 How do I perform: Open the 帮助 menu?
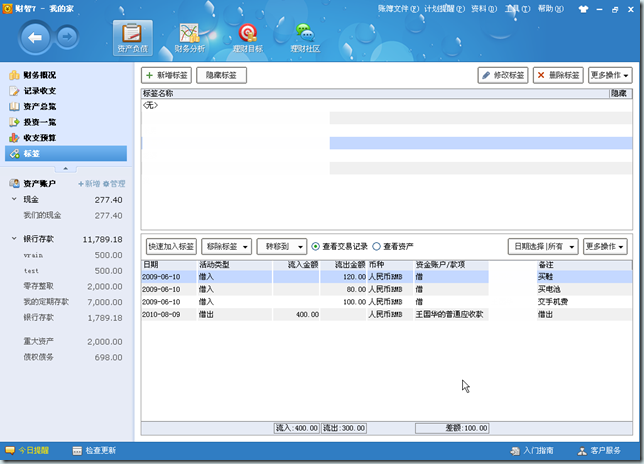click(550, 9)
